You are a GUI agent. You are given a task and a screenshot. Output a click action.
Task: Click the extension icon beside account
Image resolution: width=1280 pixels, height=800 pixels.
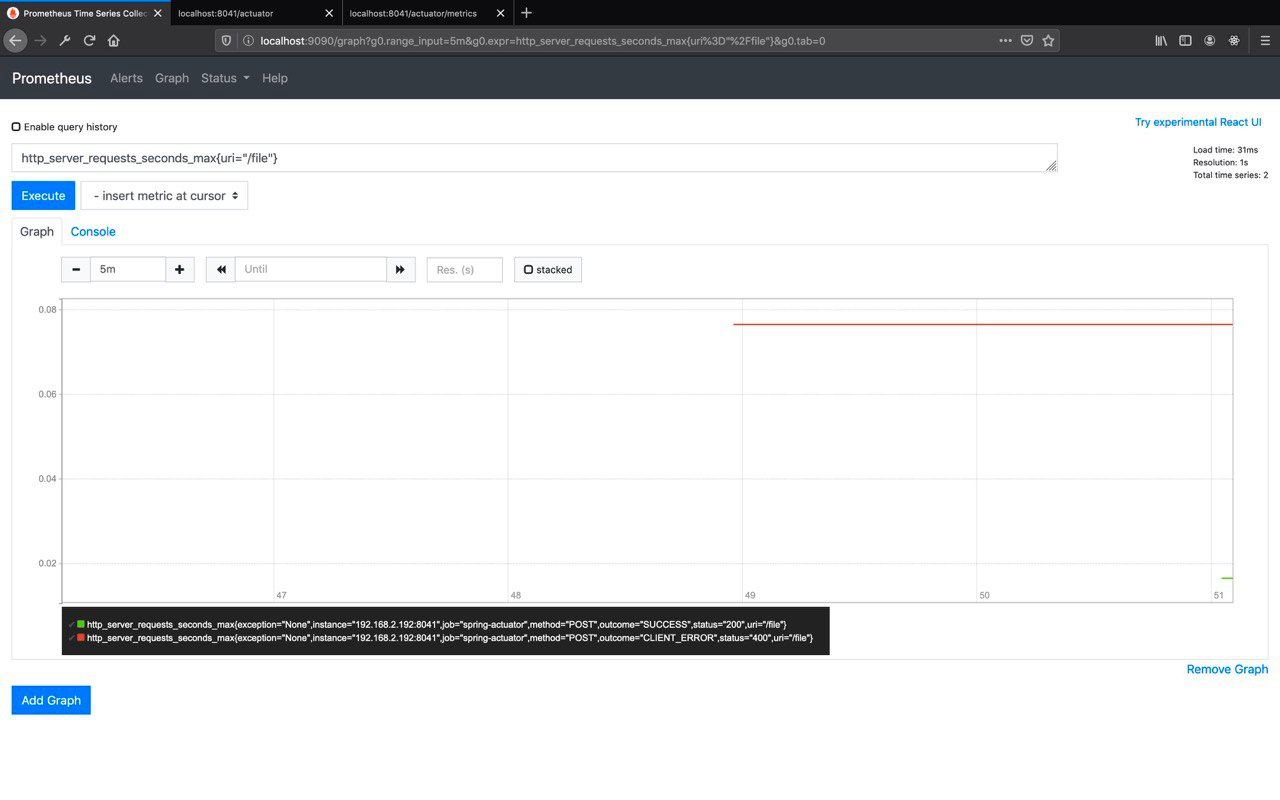[1234, 41]
